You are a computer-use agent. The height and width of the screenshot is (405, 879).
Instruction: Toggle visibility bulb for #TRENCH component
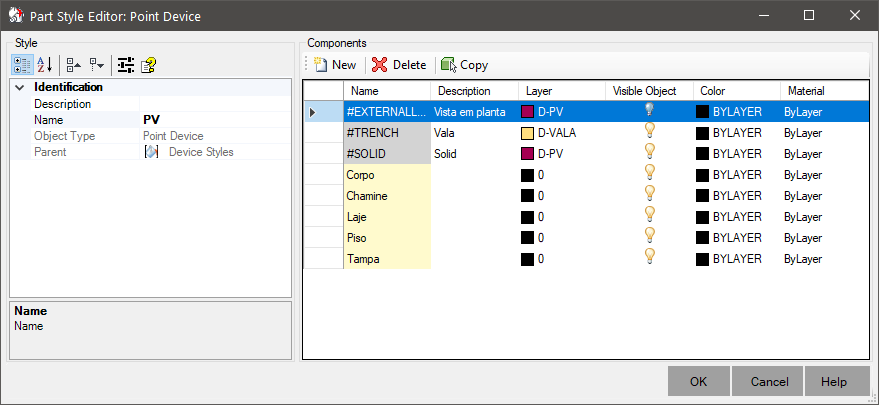[649, 131]
